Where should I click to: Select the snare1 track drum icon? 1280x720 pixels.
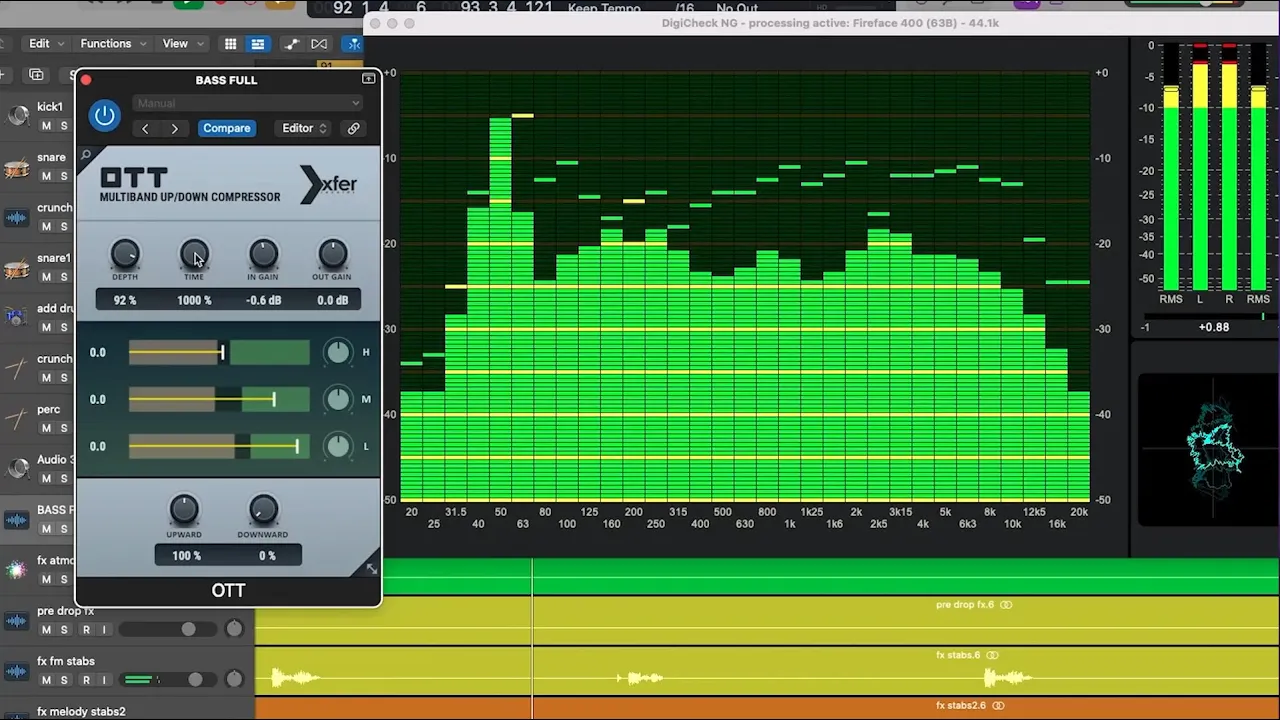point(16,267)
